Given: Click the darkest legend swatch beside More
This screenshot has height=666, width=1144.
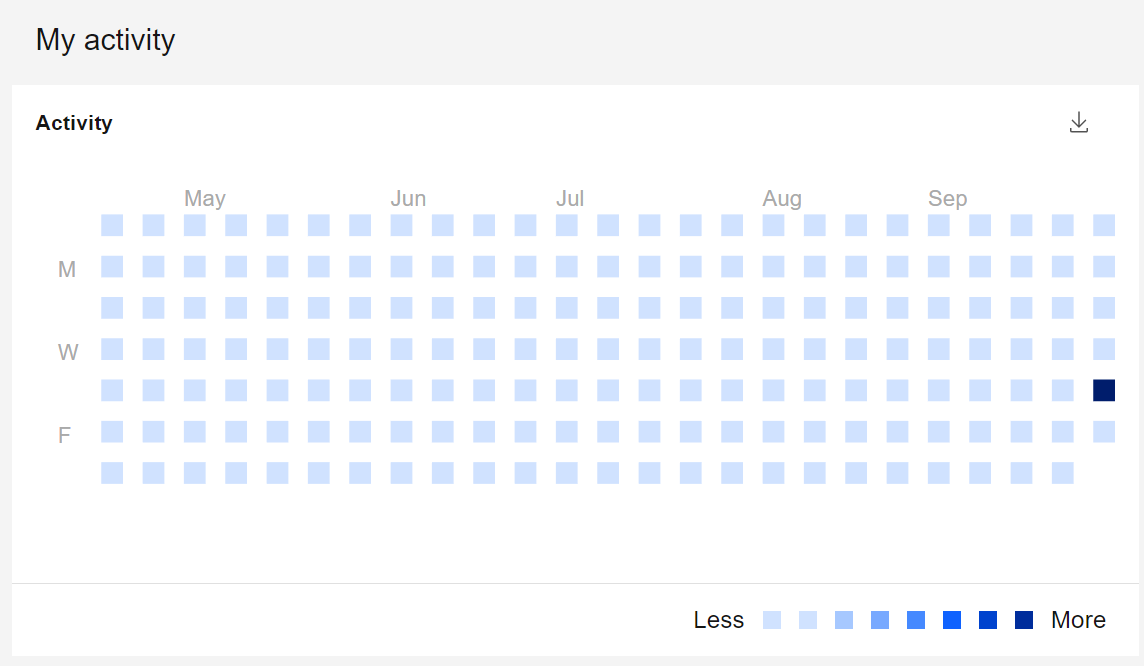Looking at the screenshot, I should click(x=1024, y=620).
